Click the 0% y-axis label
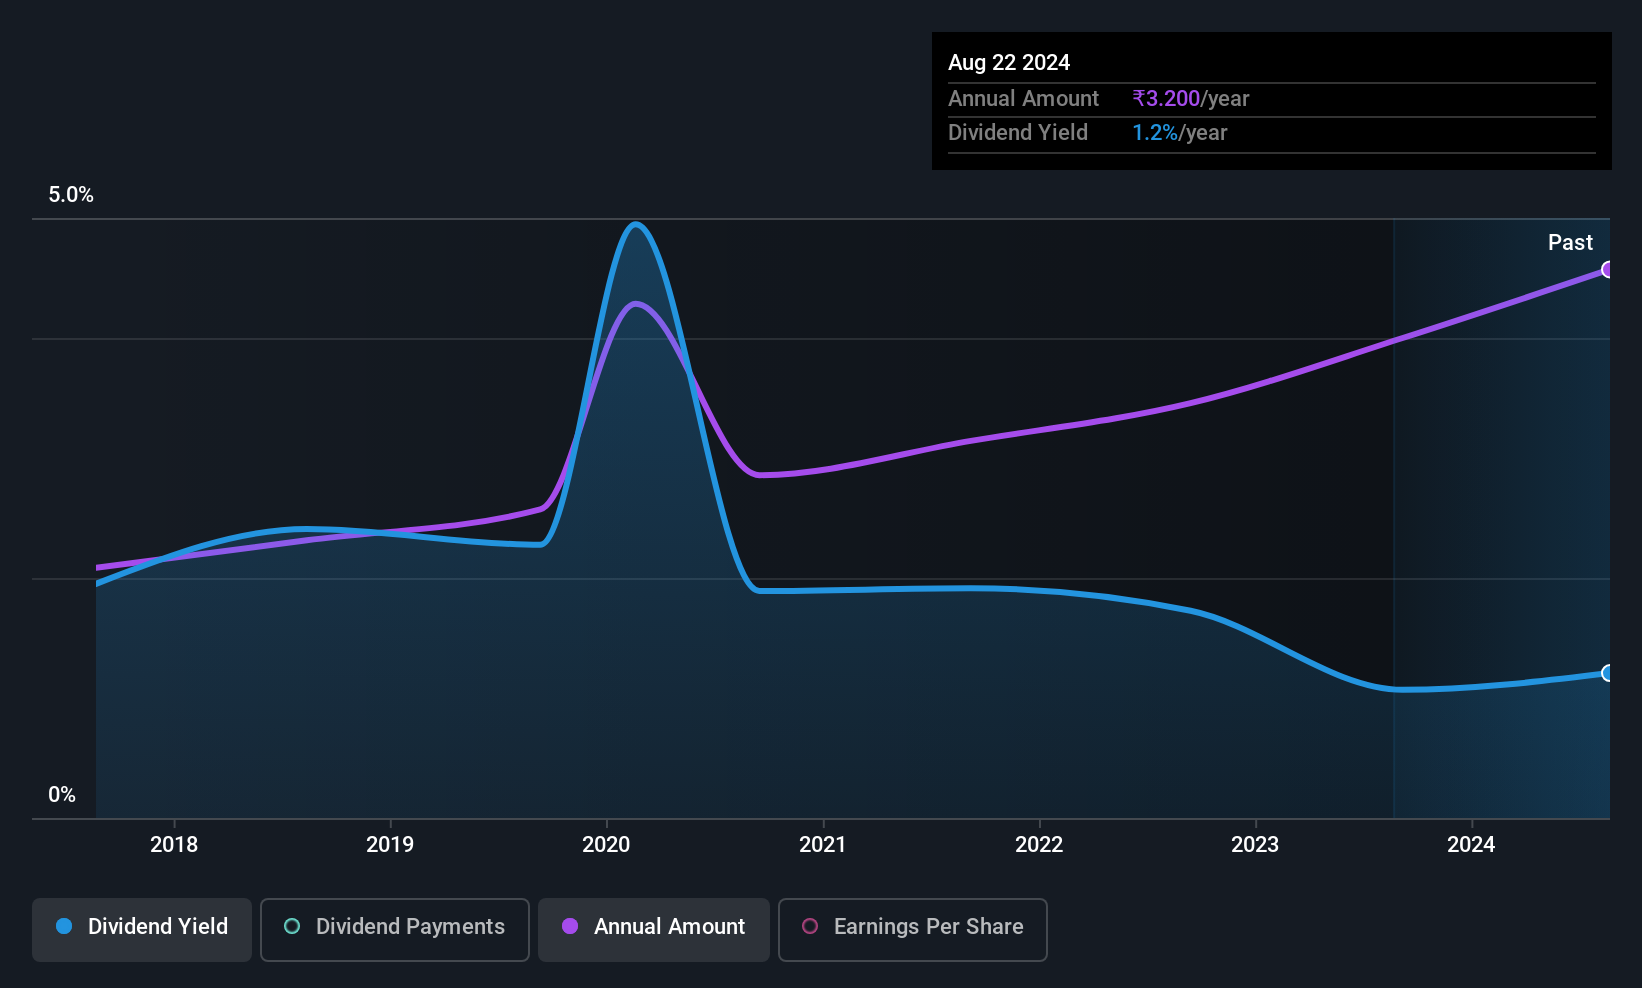 pos(62,795)
